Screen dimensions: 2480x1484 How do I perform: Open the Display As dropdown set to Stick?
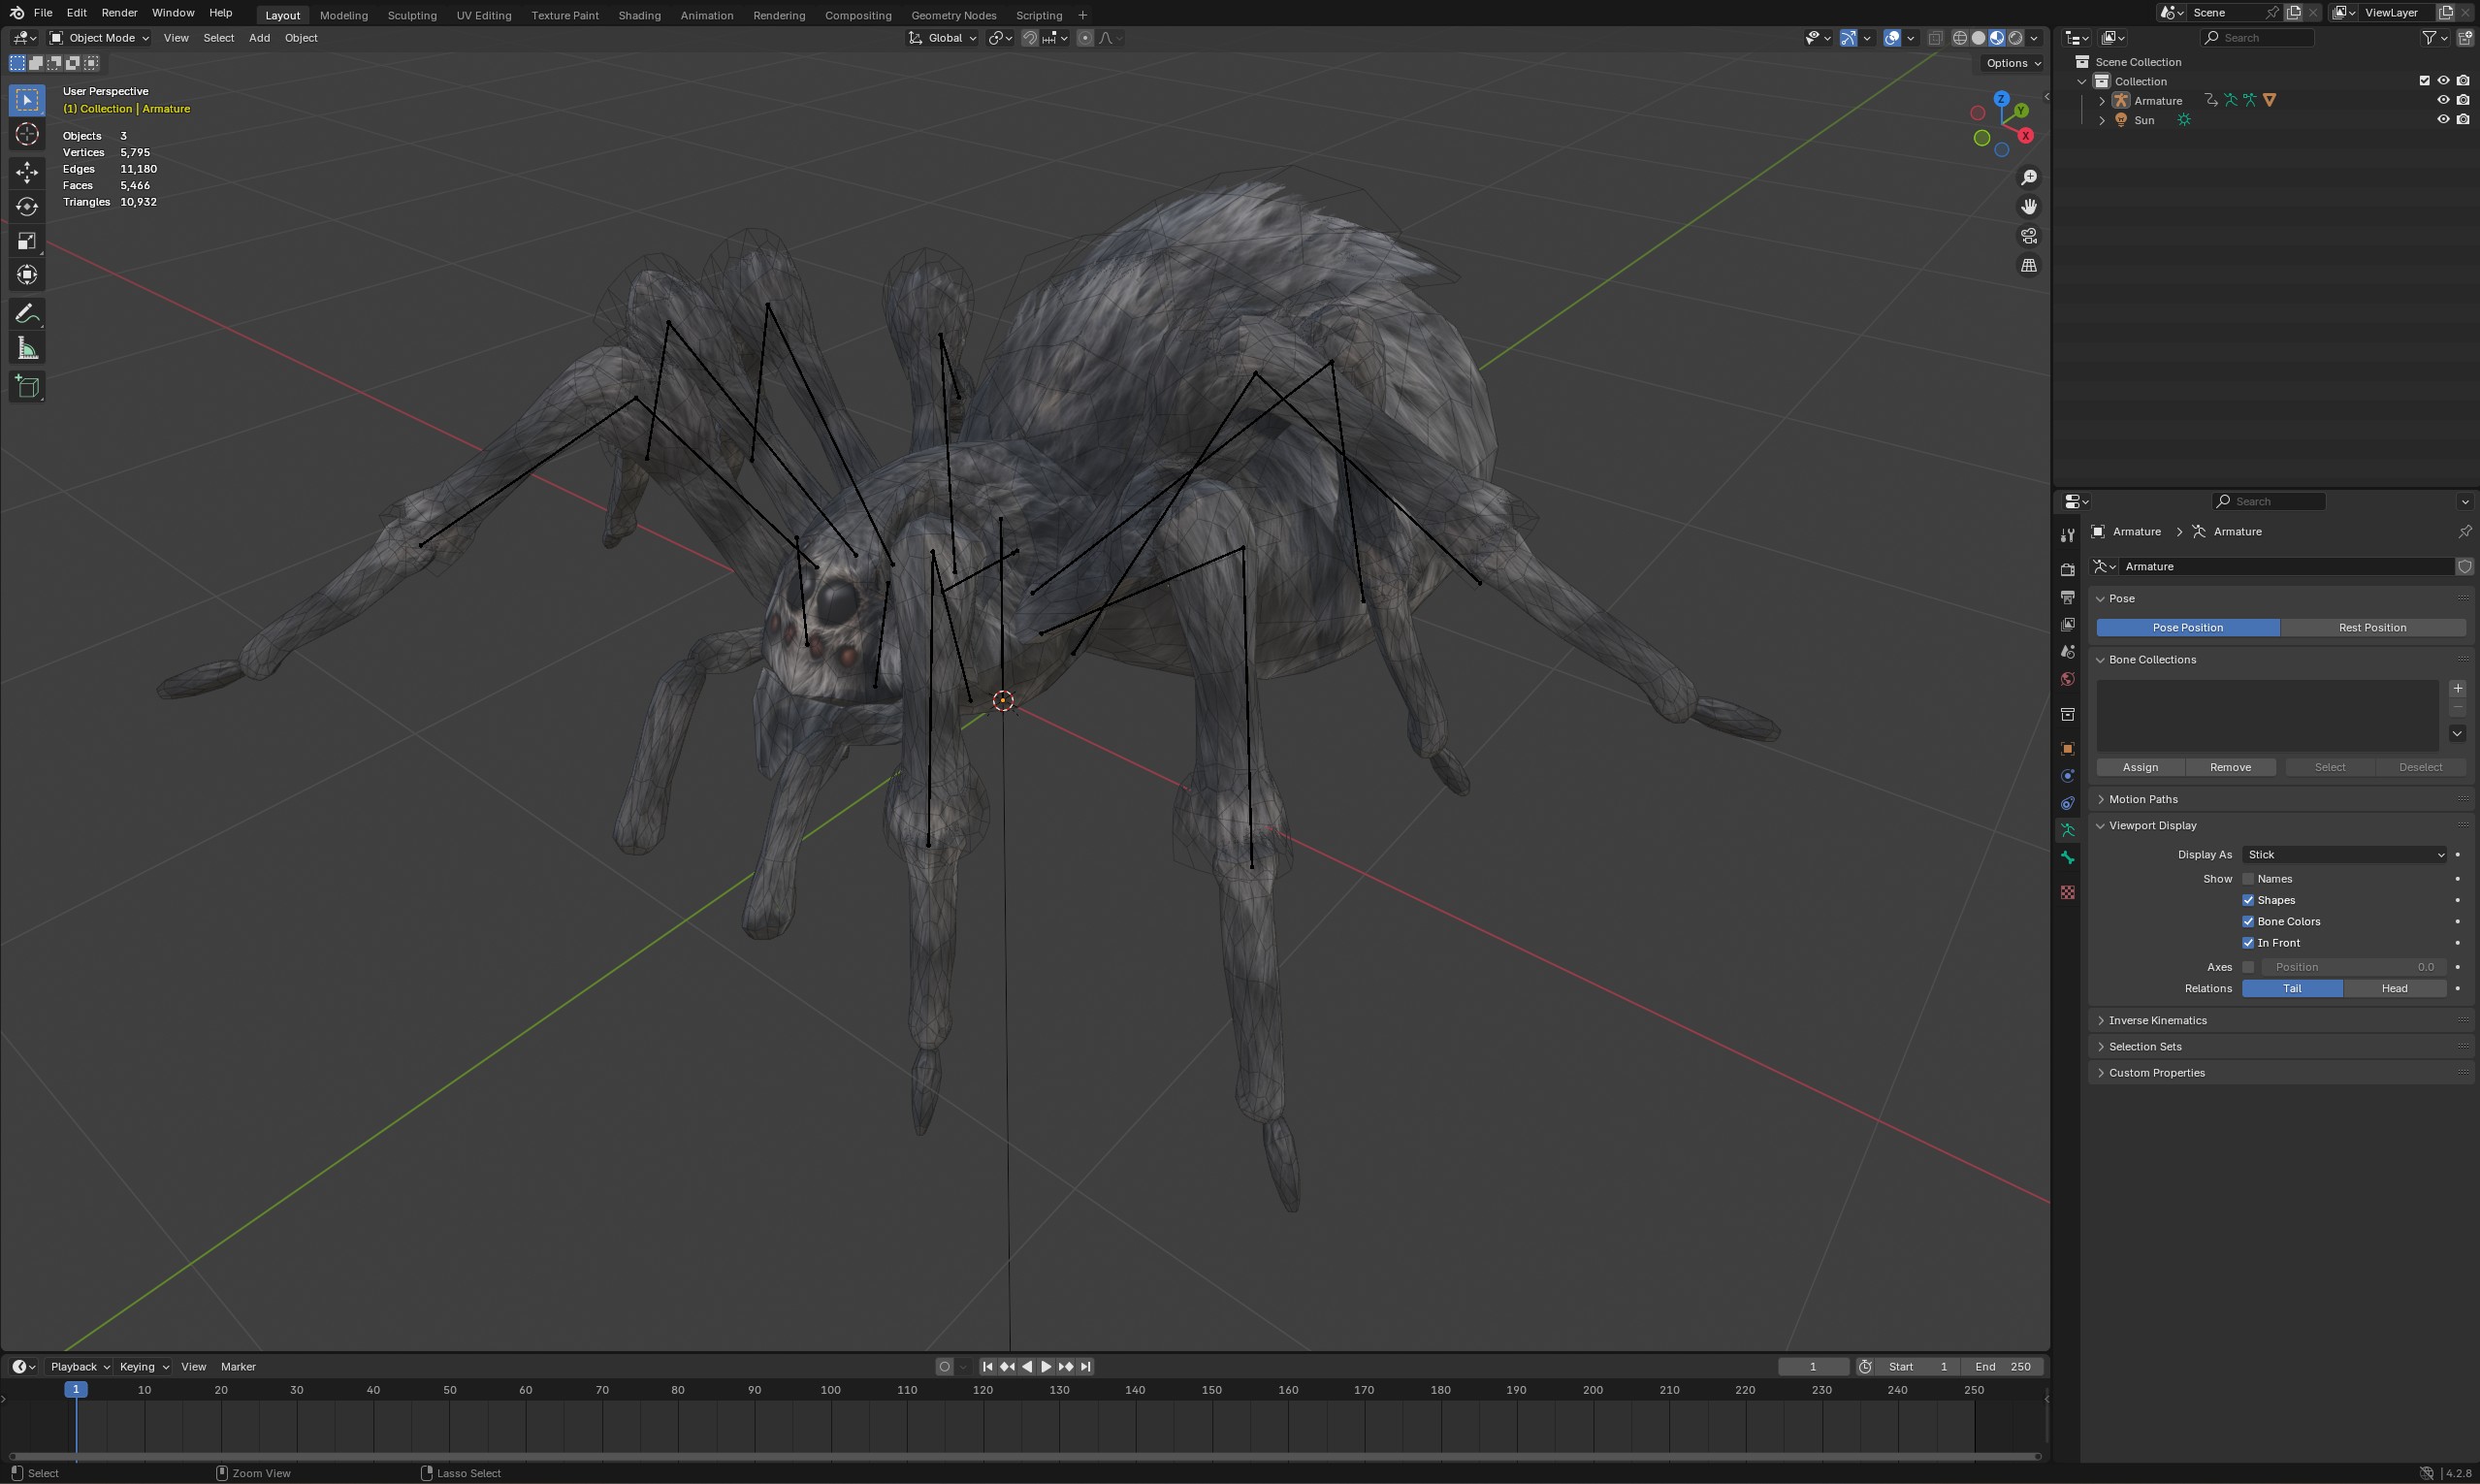pos(2343,854)
